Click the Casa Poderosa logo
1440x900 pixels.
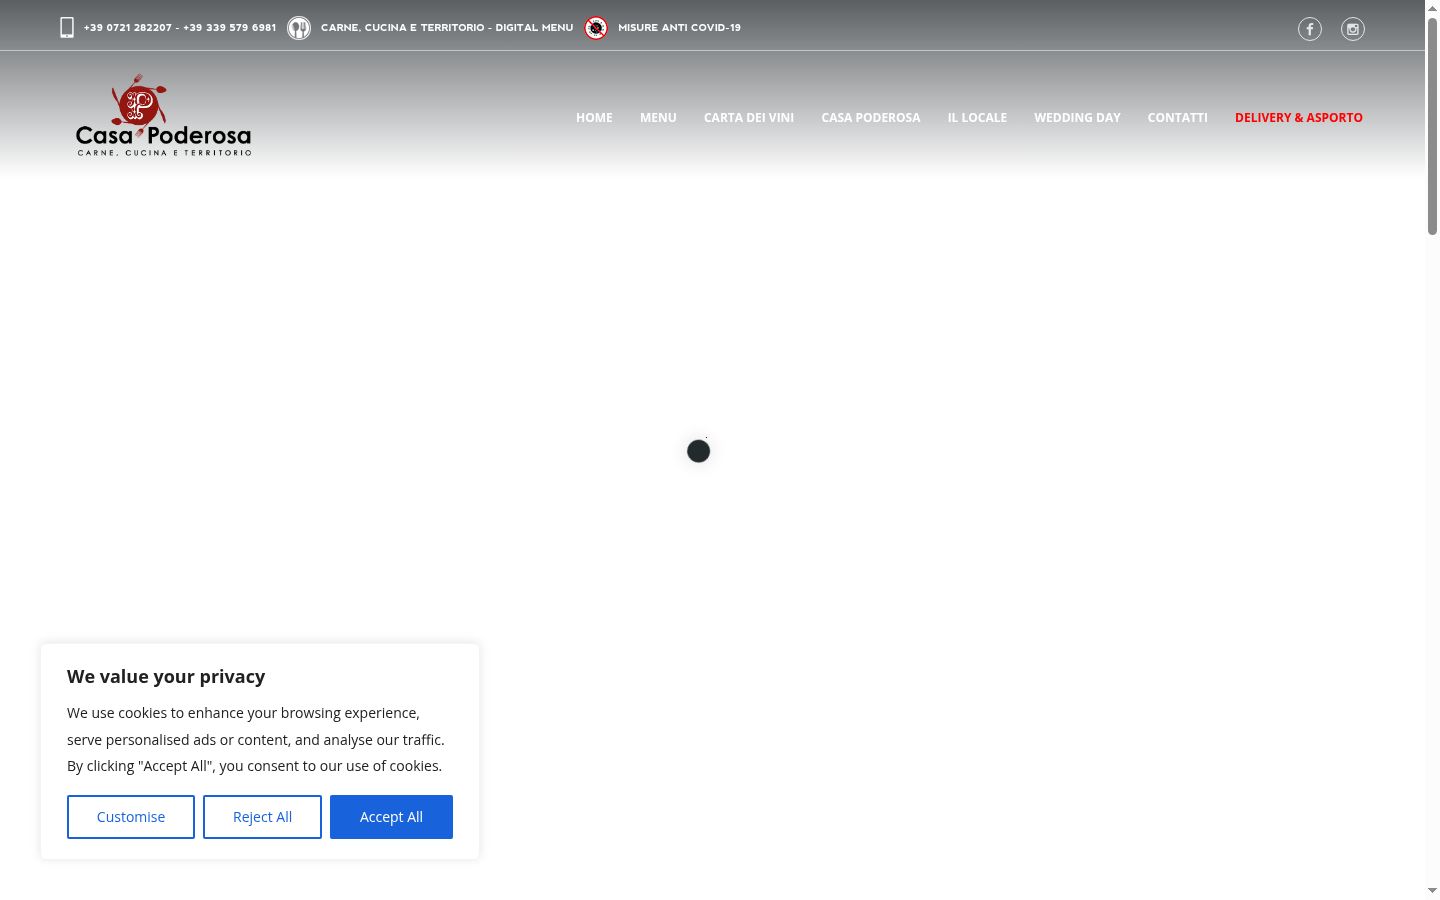[x=164, y=115]
